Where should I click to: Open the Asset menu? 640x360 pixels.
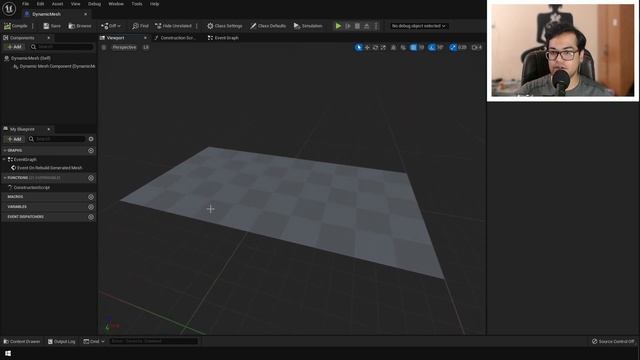[x=57, y=4]
